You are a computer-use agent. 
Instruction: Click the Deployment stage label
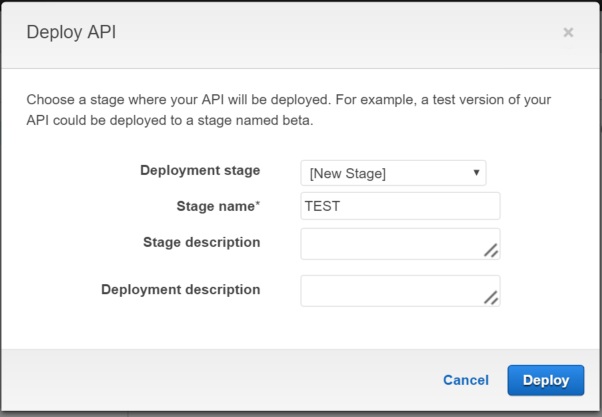point(200,170)
